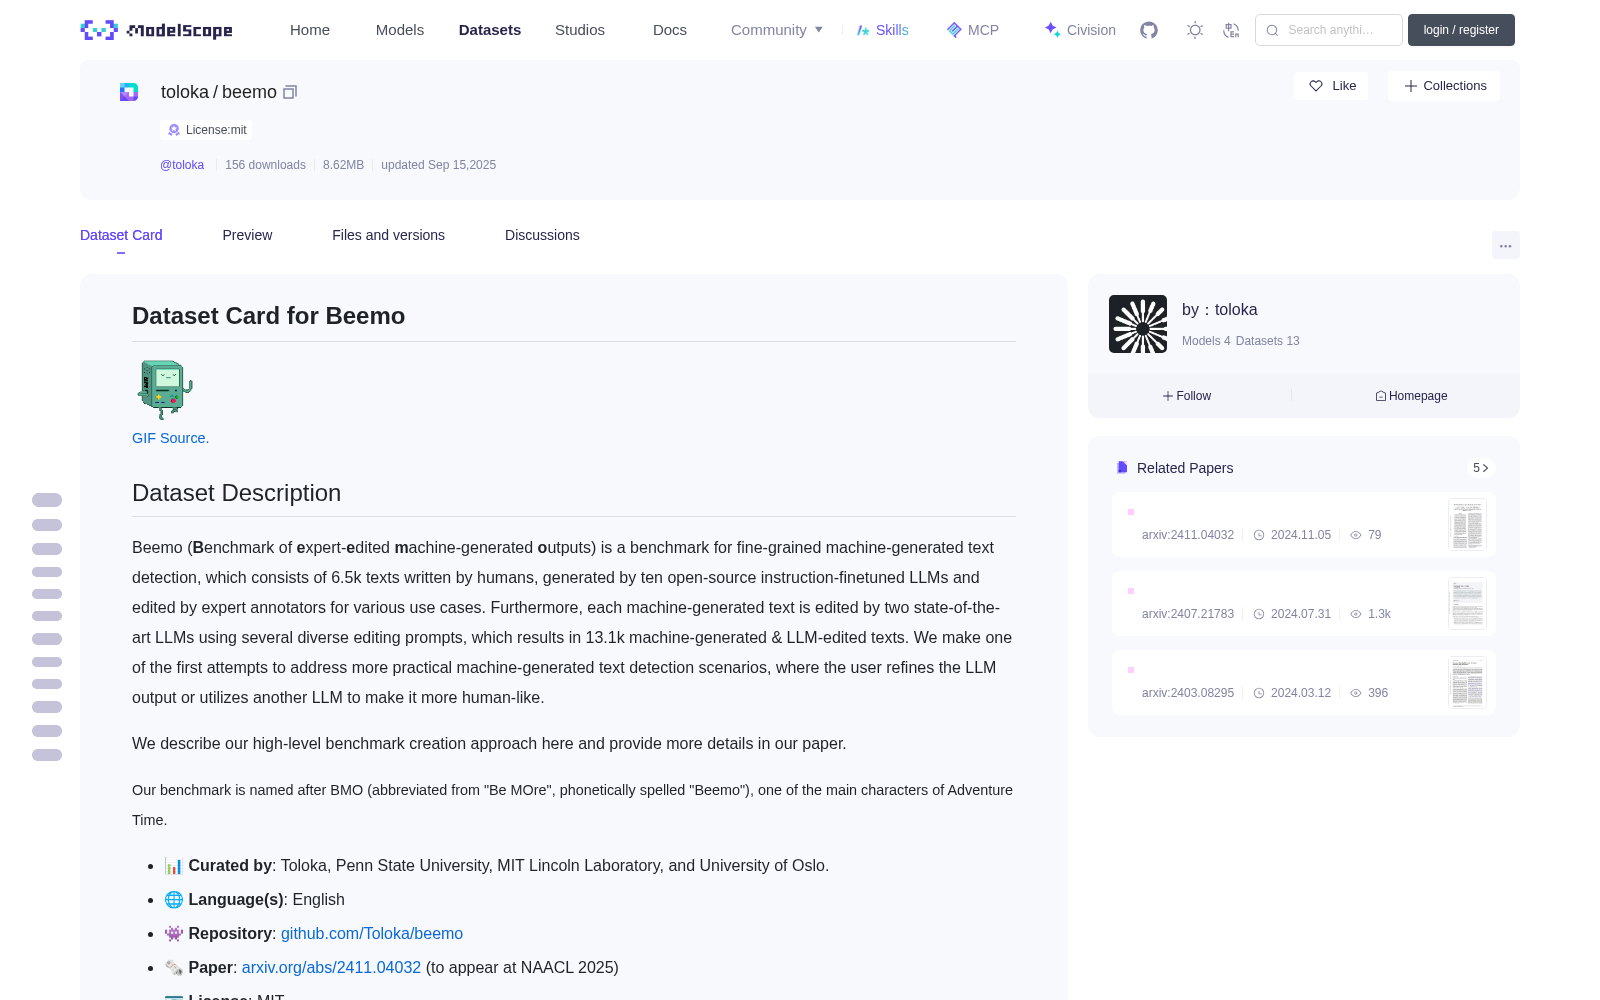This screenshot has height=1000, width=1600.
Task: Follow the toloka organization
Action: point(1187,396)
